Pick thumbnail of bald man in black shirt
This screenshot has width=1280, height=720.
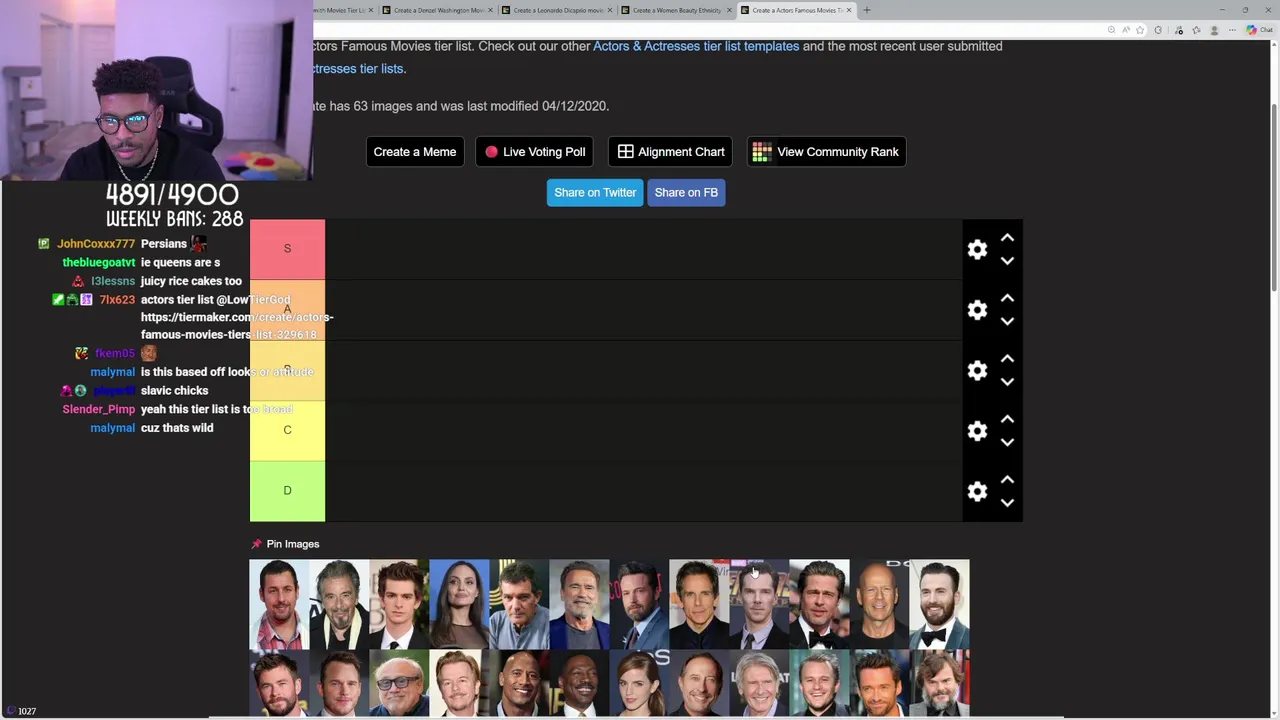[x=879, y=604]
